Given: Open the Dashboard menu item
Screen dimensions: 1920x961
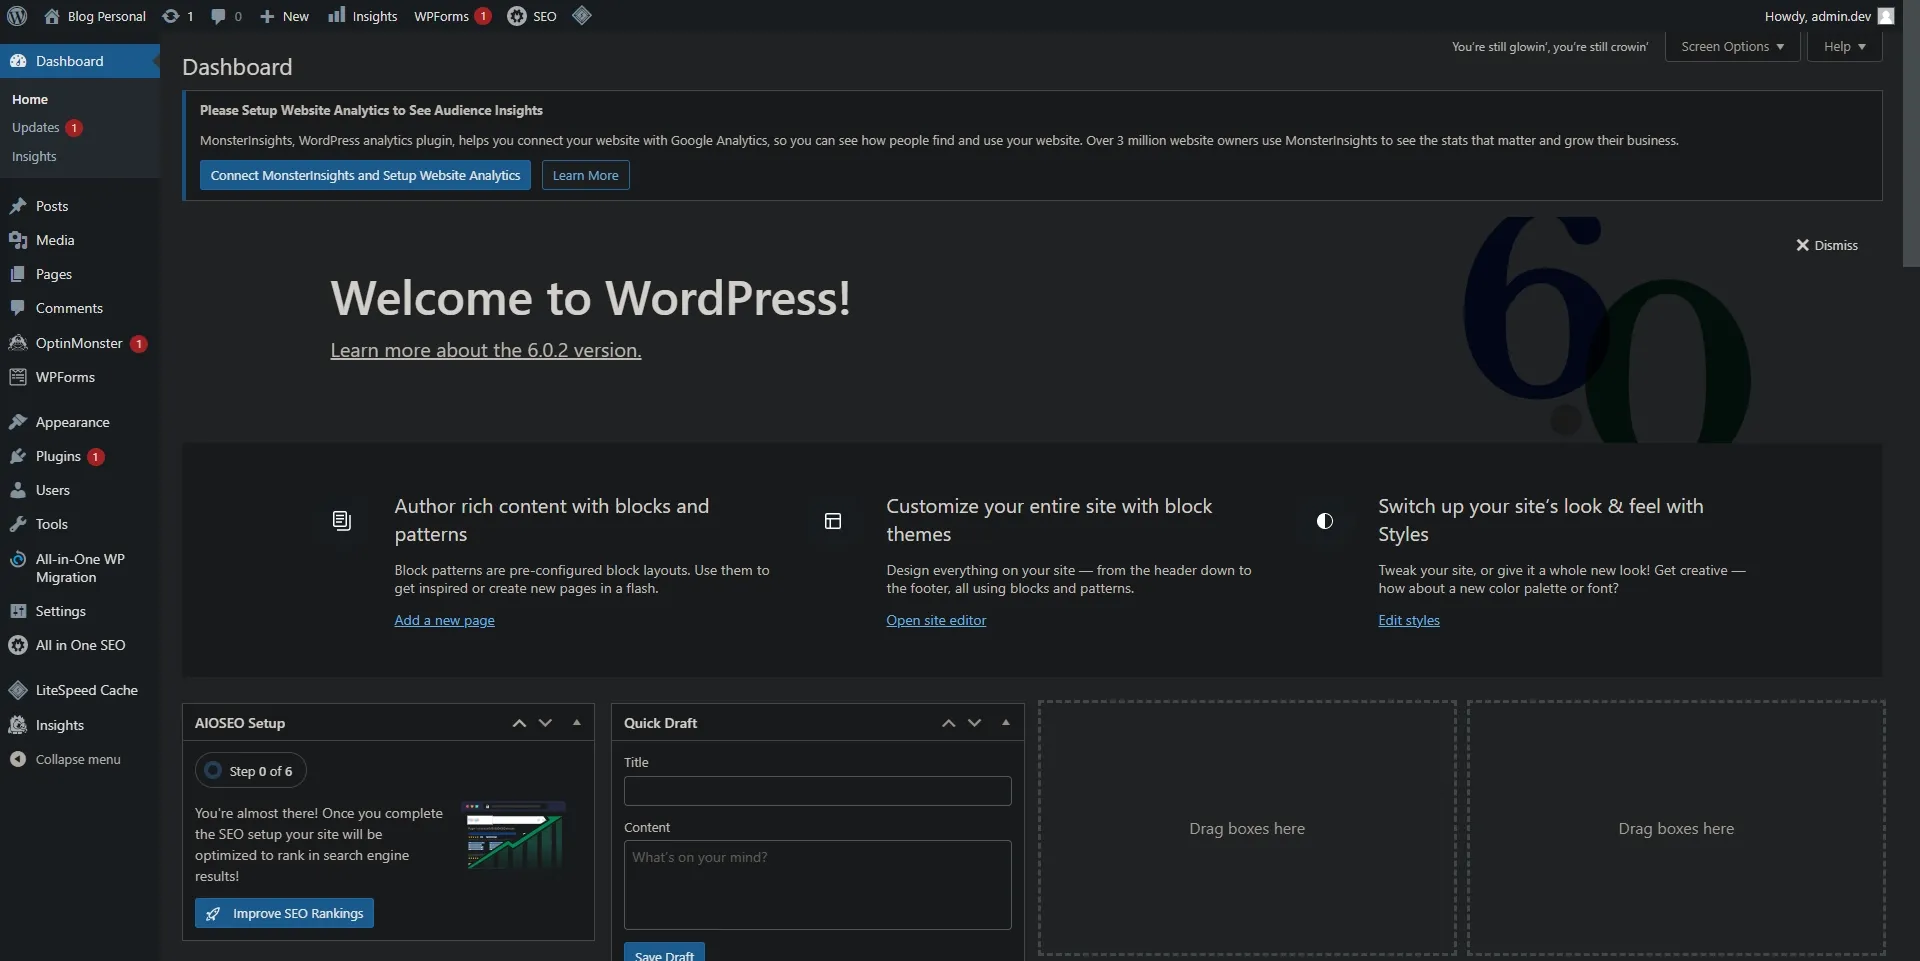Looking at the screenshot, I should click(x=80, y=61).
